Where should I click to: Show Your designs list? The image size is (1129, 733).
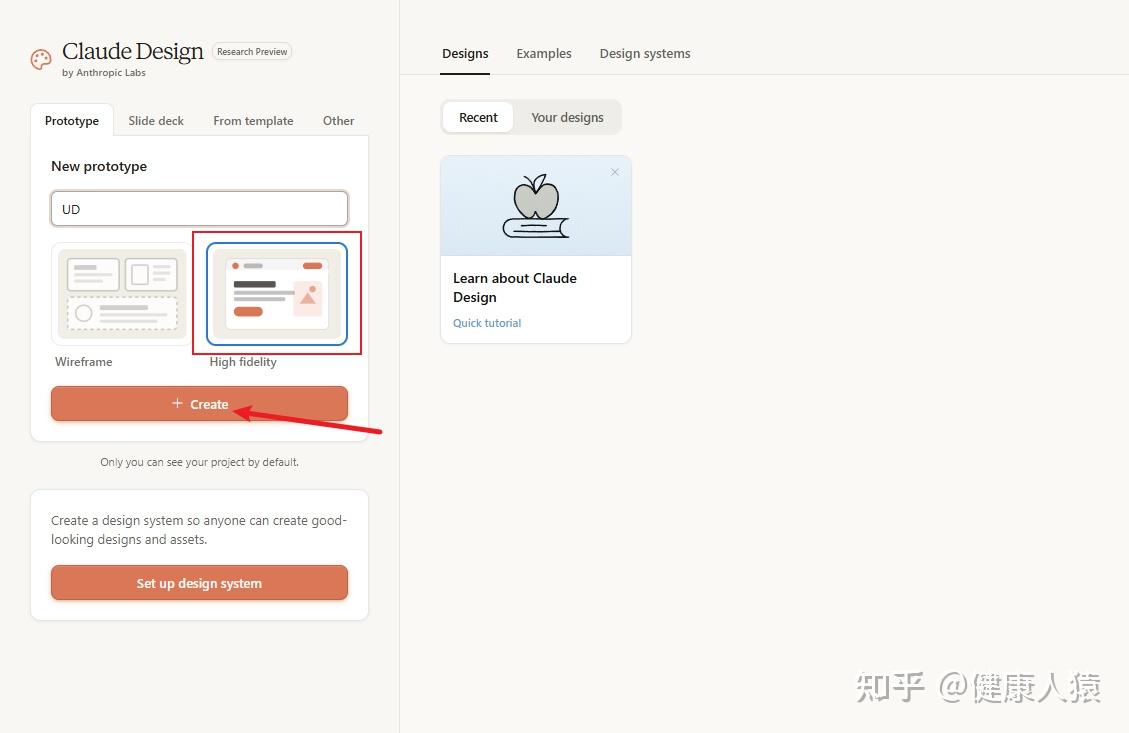(x=567, y=117)
